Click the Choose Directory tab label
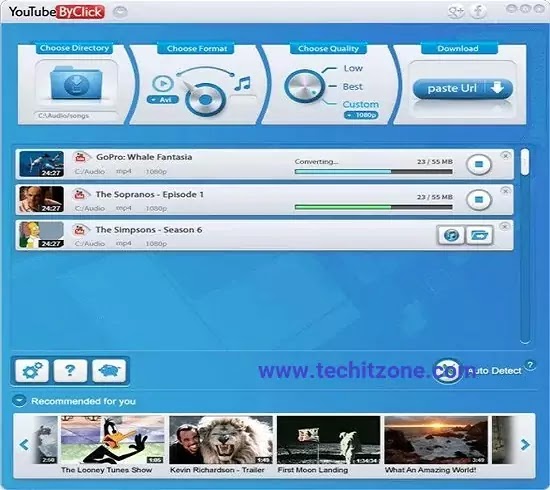 coord(74,48)
